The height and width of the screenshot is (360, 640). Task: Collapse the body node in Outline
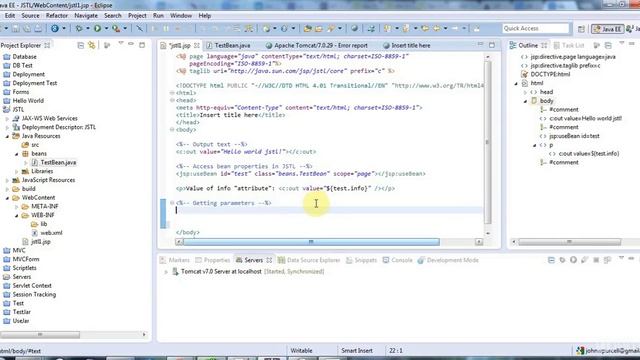[x=525, y=101]
